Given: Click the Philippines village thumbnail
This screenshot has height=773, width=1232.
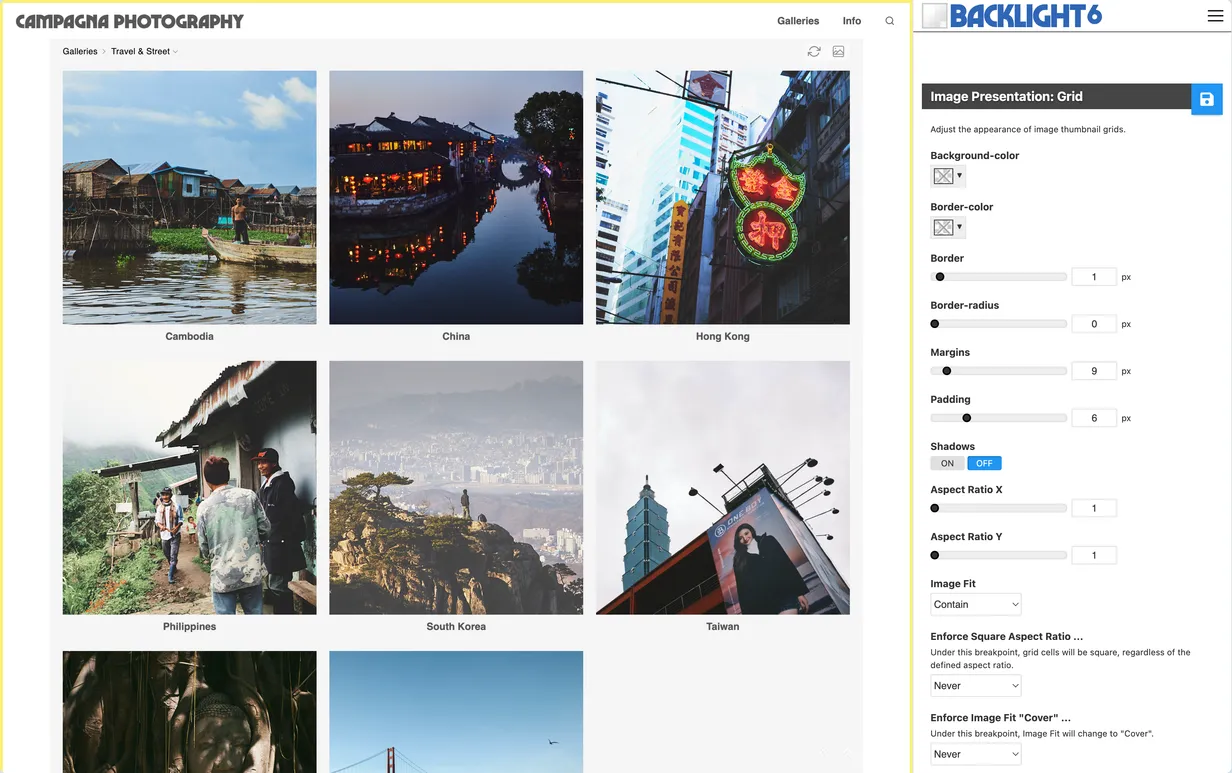Looking at the screenshot, I should pyautogui.click(x=189, y=487).
